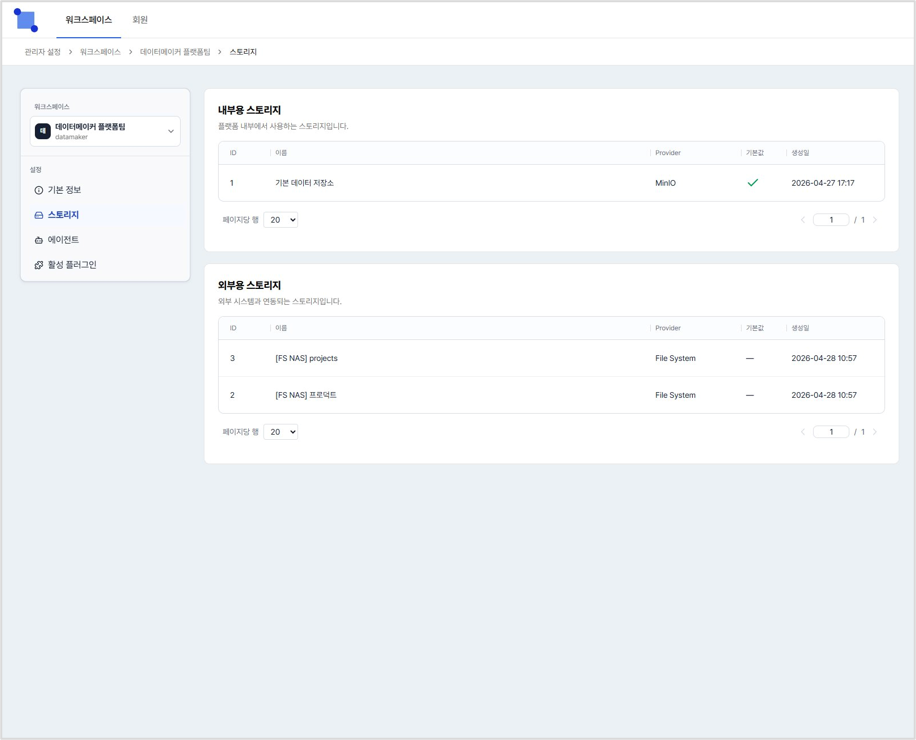Open the workspace selector chevron
Viewport: 916px width, 740px height.
point(171,131)
